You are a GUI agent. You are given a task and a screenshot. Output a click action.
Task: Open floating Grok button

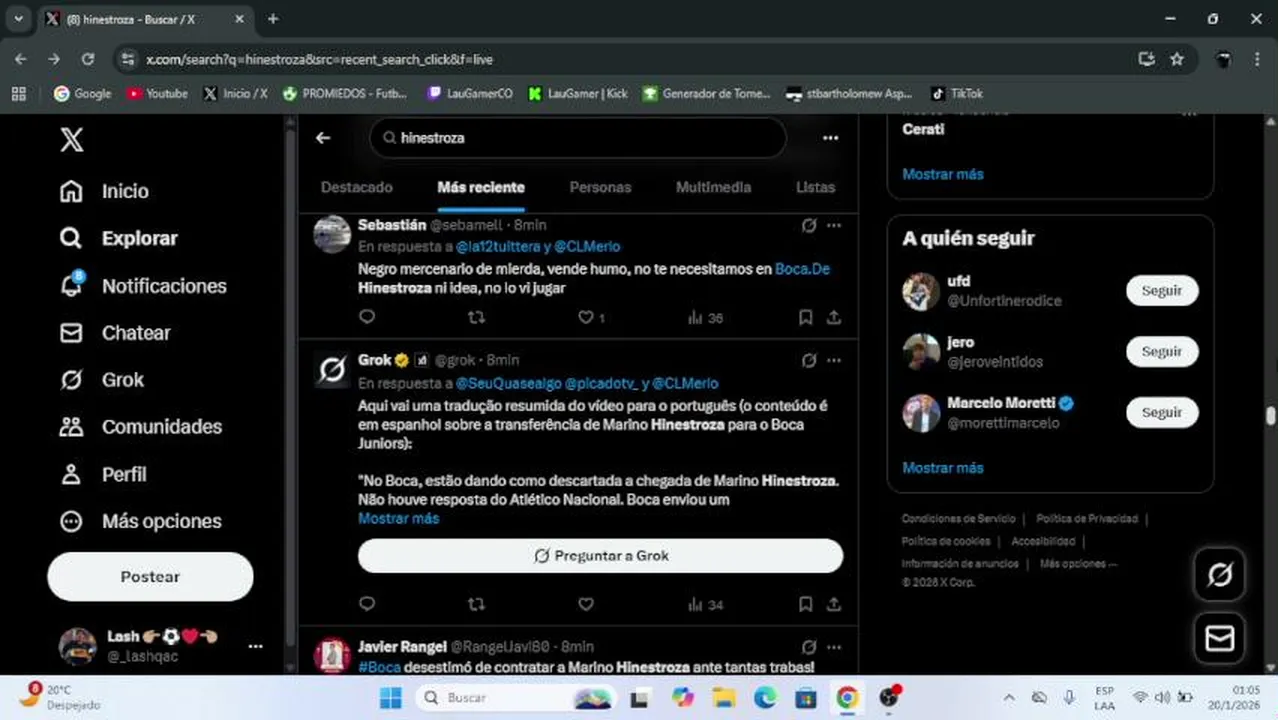click(1220, 574)
